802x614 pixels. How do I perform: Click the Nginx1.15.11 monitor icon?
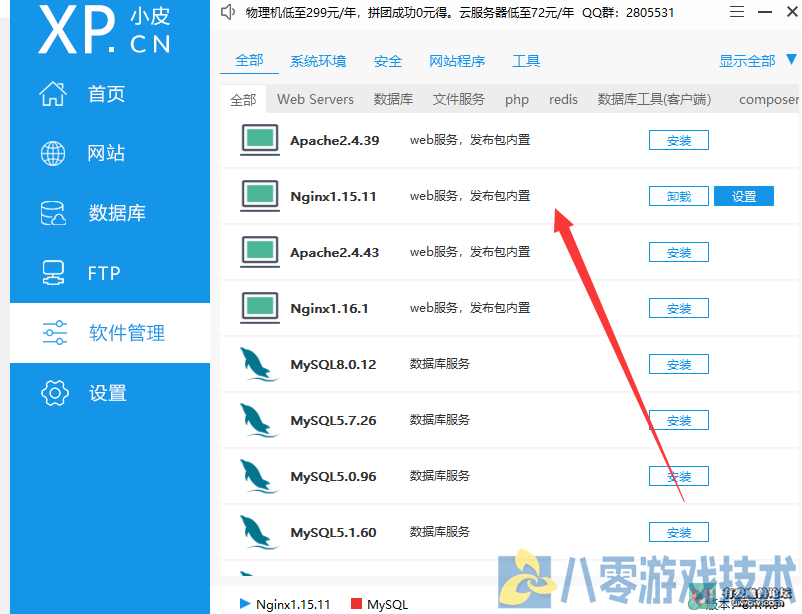[259, 196]
